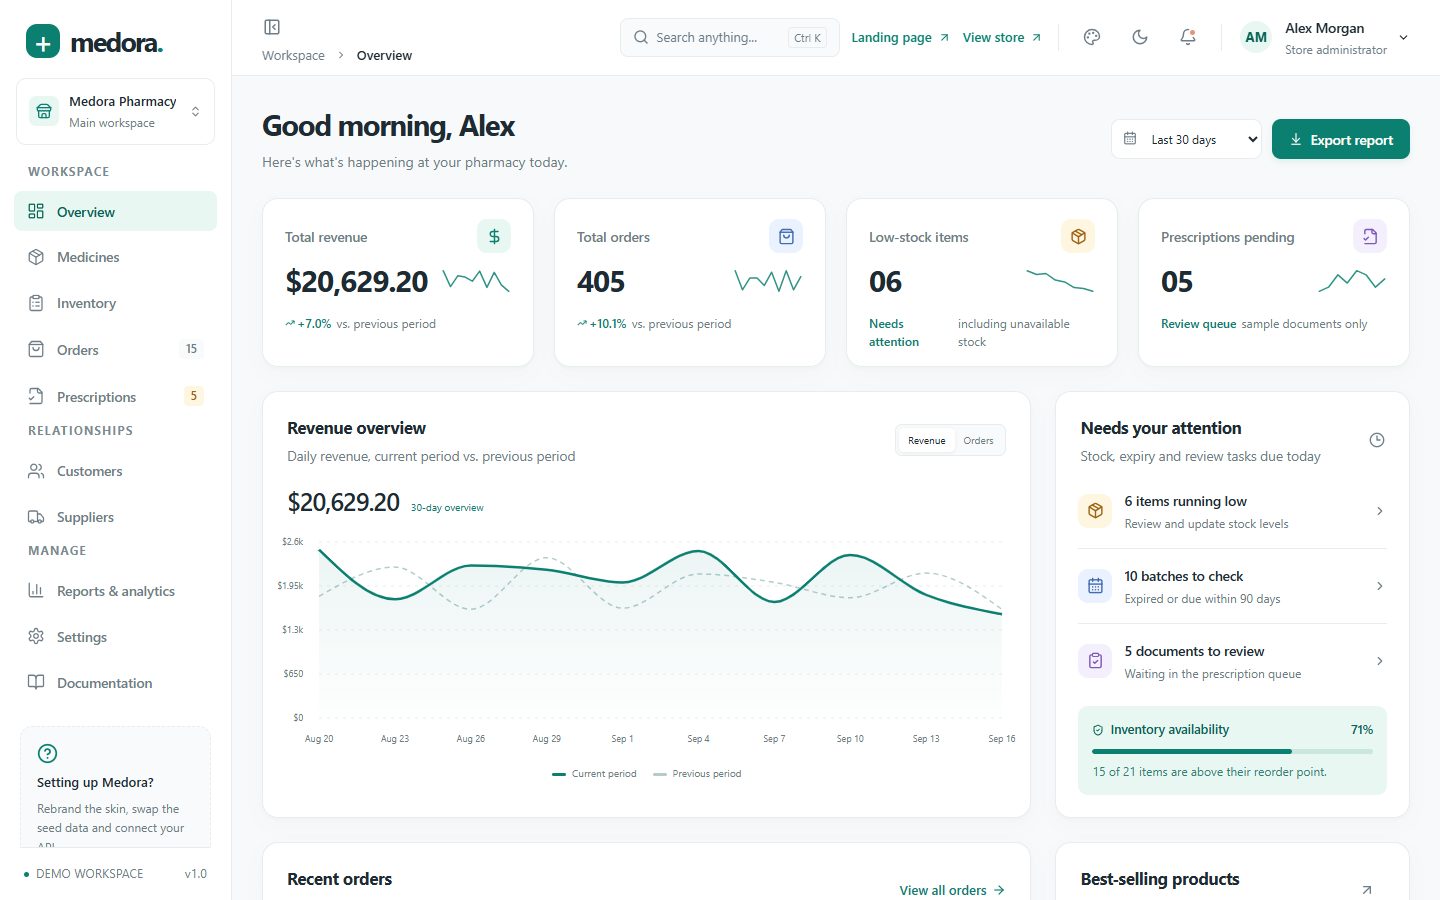Open Inventory from the sidebar

click(116, 303)
